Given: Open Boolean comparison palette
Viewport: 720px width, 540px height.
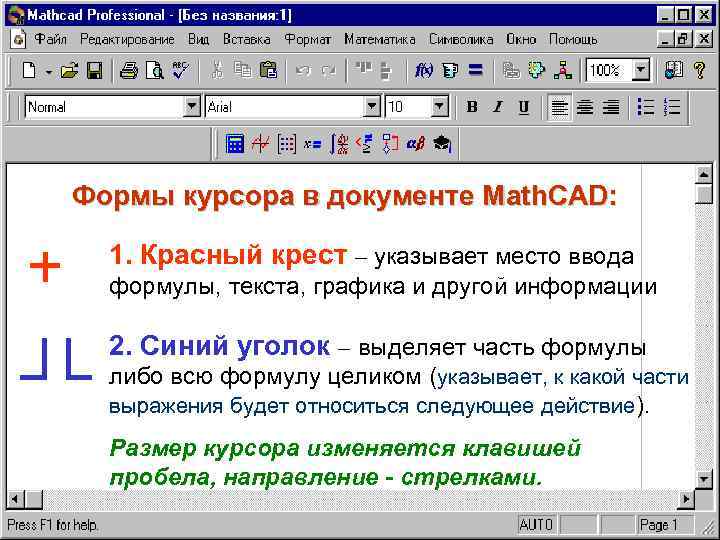Looking at the screenshot, I should coord(365,144).
